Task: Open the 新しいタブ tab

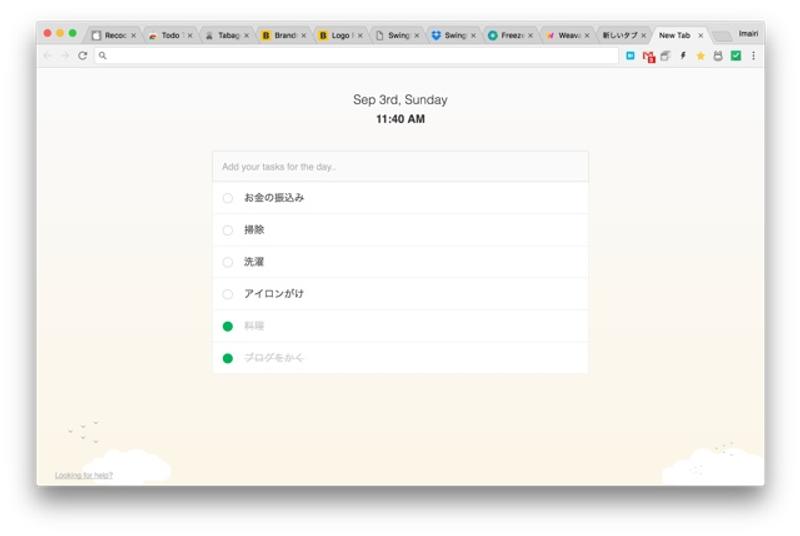Action: pyautogui.click(x=622, y=35)
